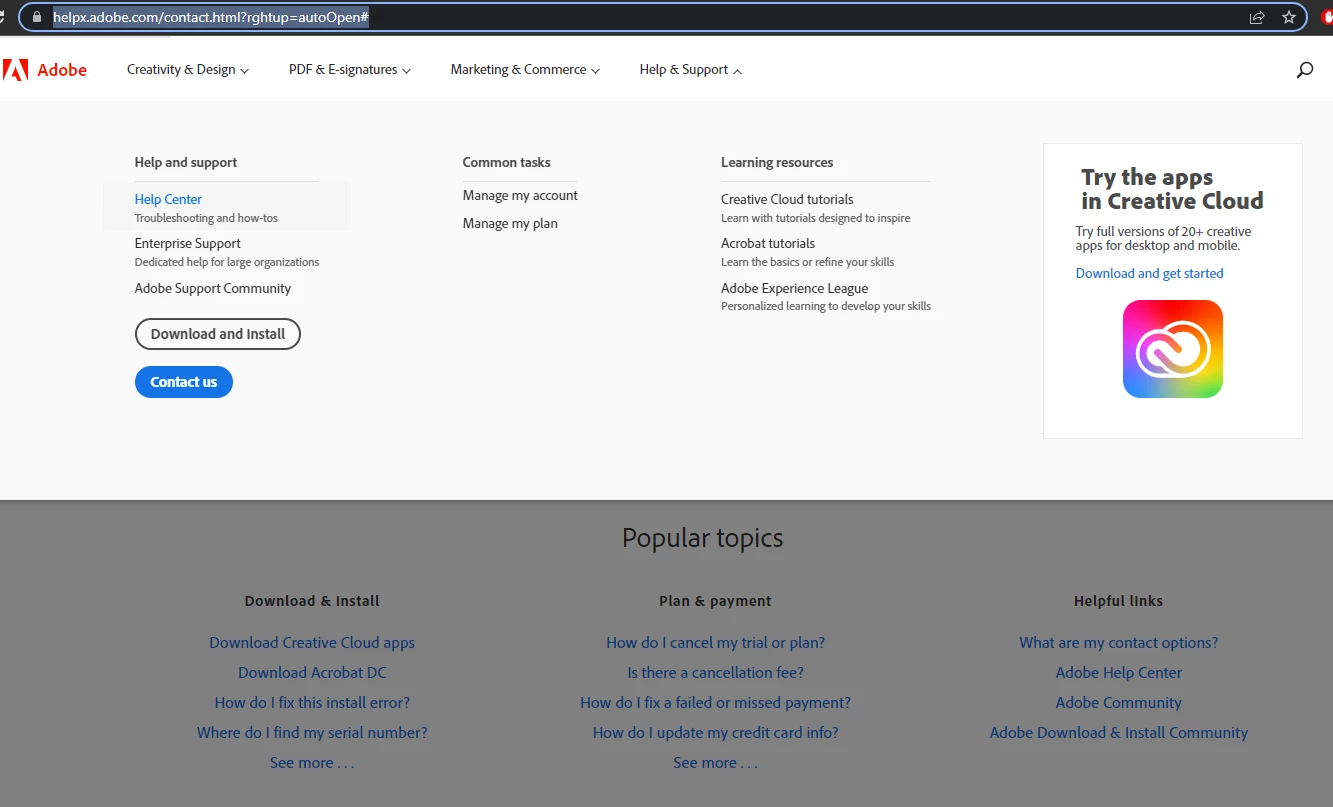Screen dimensions: 1333x807
Task: Open Adobe Help Center link
Action: [1119, 673]
